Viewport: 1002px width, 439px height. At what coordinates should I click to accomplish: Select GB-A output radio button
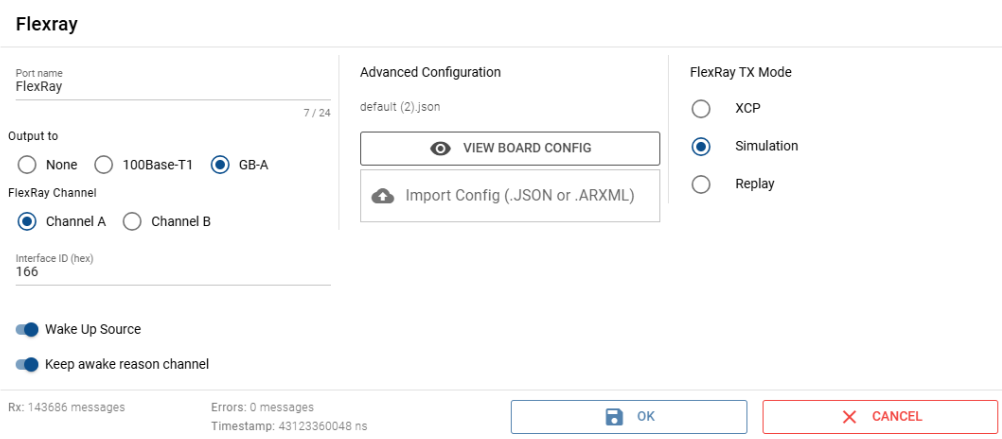coord(220,165)
